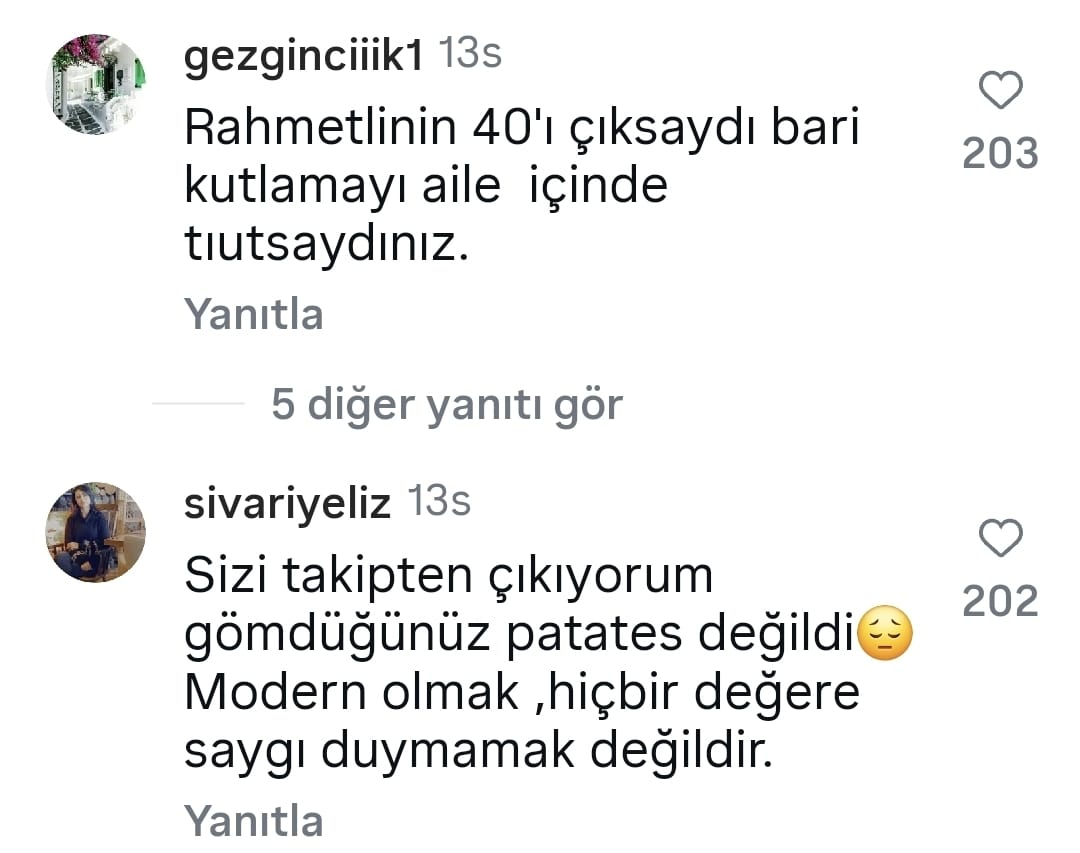
Task: Select the comment text starting "Rahmetlinin 40'ı"
Action: point(522,186)
